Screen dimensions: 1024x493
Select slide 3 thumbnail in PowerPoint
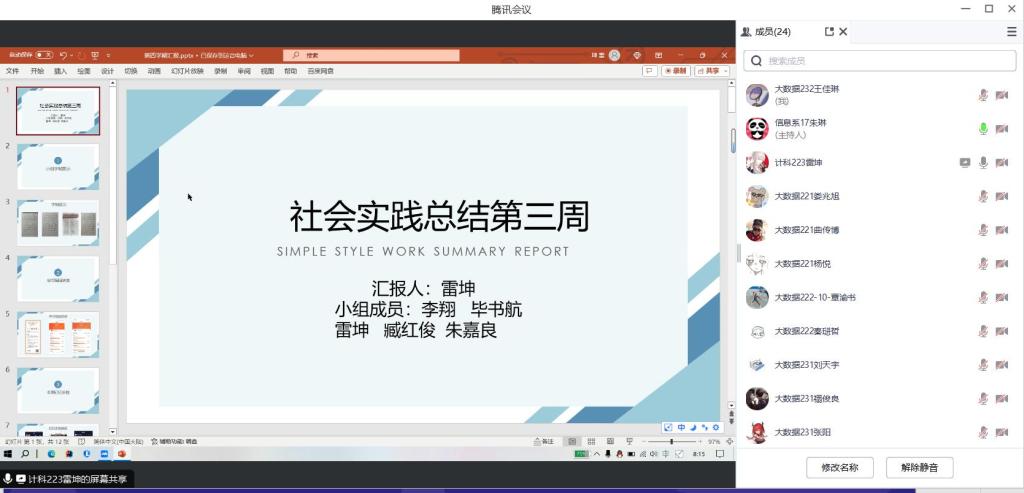point(58,222)
